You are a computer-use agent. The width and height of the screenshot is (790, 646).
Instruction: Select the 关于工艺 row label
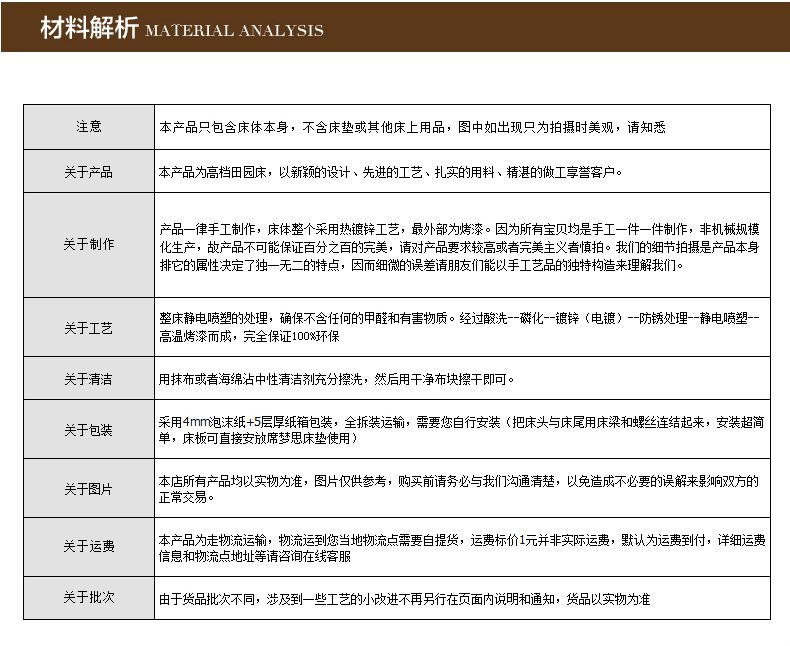click(88, 328)
